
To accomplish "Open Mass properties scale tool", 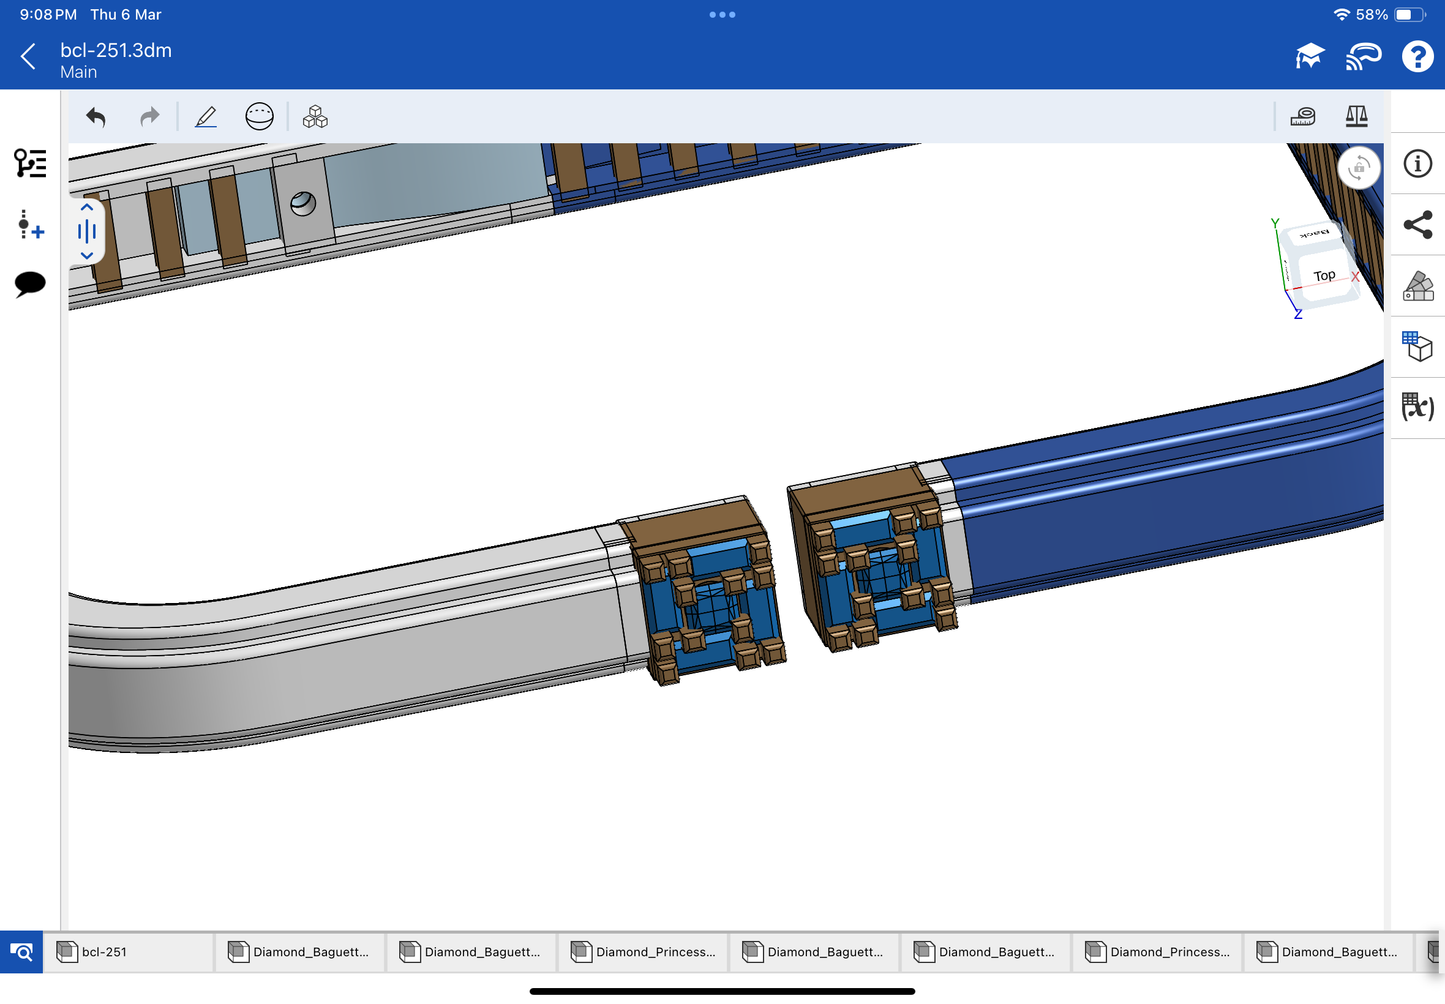I will click(1356, 117).
